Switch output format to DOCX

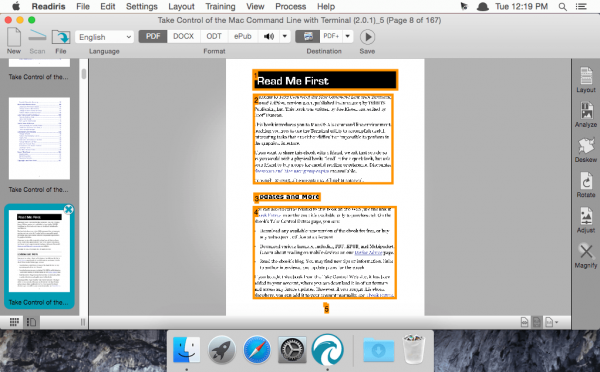point(183,36)
